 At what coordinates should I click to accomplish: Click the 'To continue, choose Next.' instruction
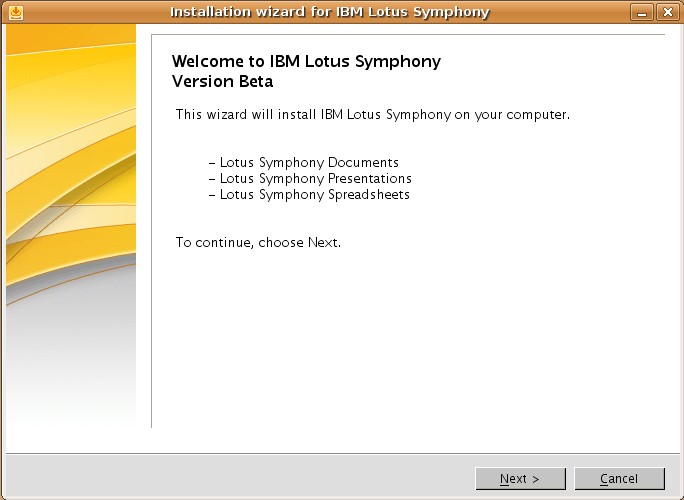tap(258, 242)
